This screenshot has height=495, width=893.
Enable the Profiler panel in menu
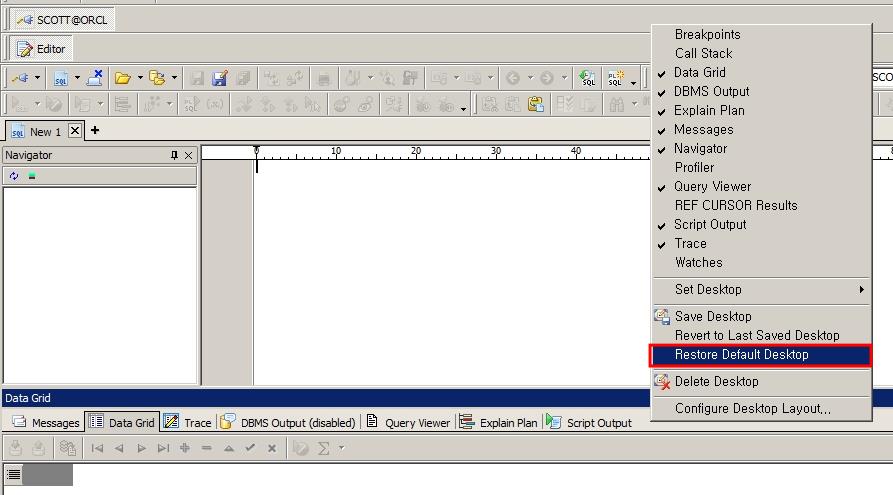694,167
